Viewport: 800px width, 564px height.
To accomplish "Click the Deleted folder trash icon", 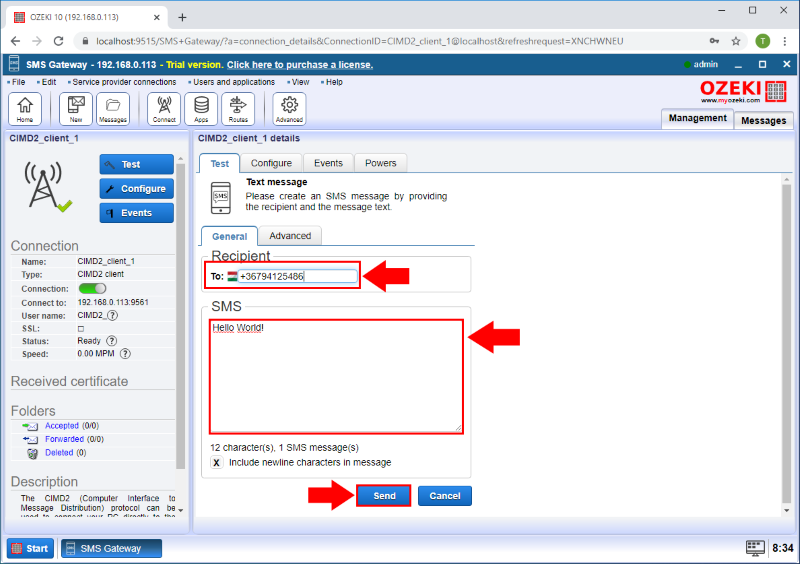I will tap(33, 453).
